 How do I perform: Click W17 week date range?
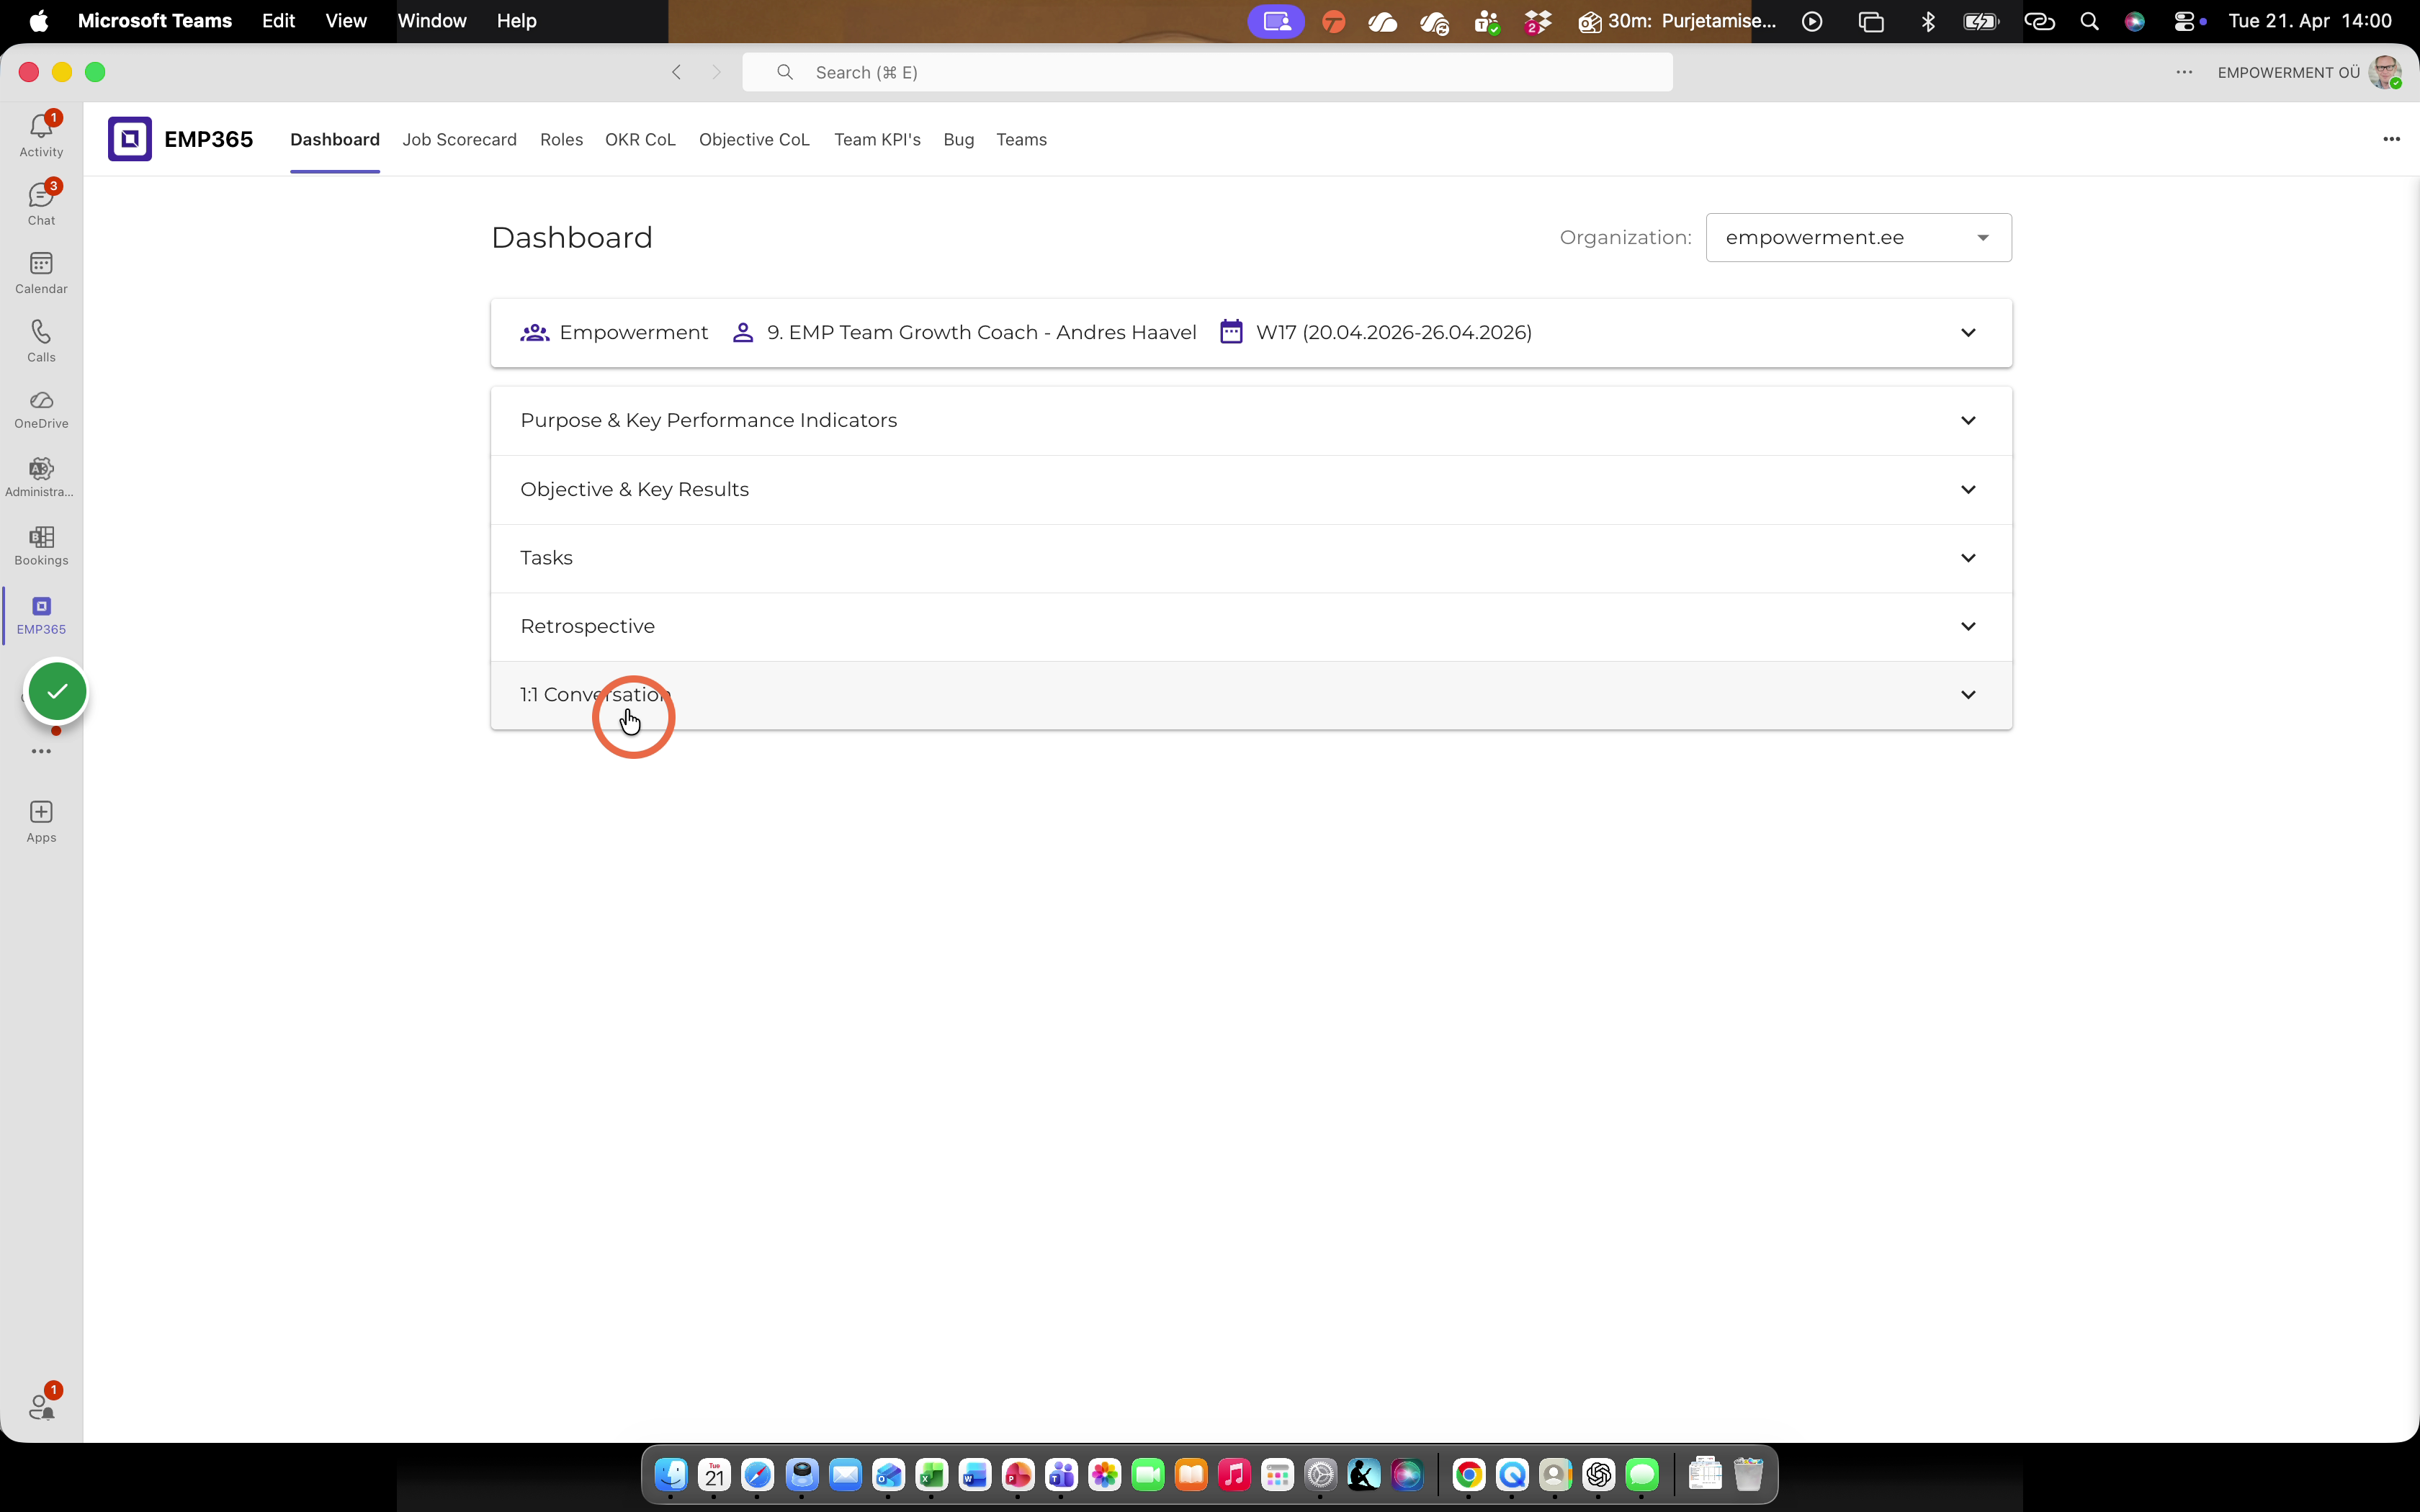(x=1393, y=332)
